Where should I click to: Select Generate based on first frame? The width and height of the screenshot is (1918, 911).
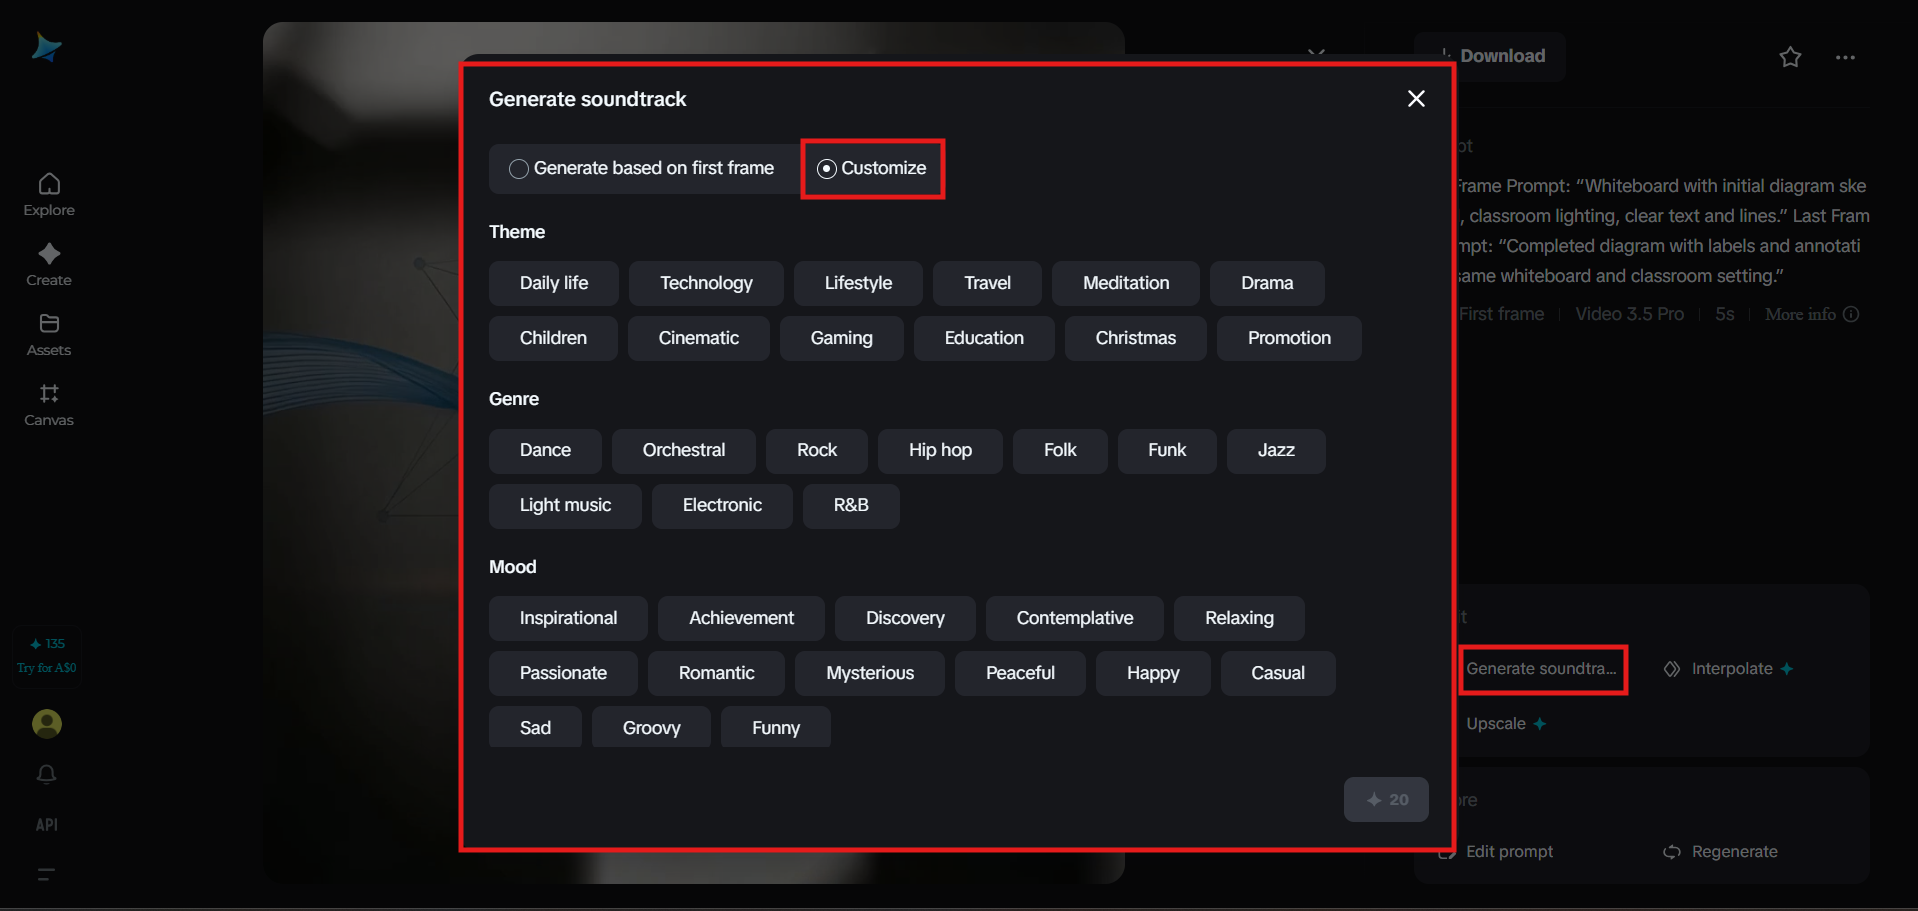pos(519,169)
